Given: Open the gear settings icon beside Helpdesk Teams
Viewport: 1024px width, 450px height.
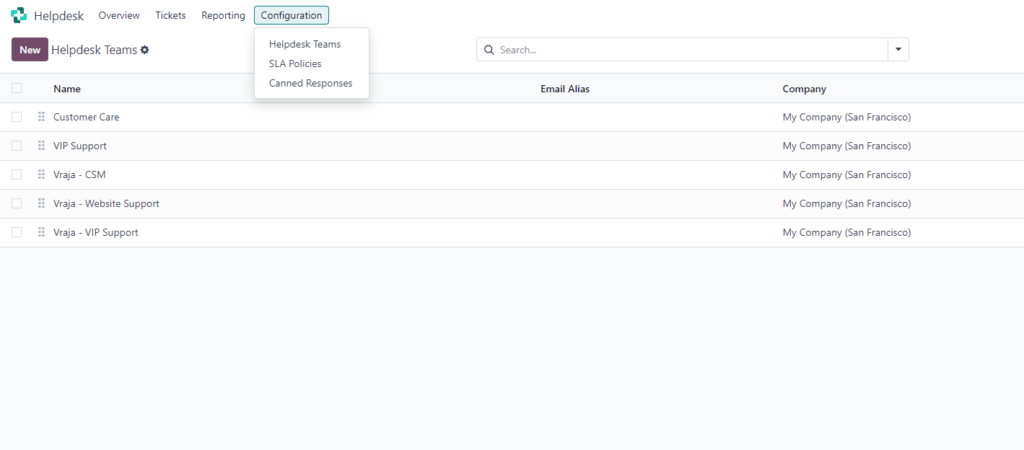Looking at the screenshot, I should click(145, 50).
